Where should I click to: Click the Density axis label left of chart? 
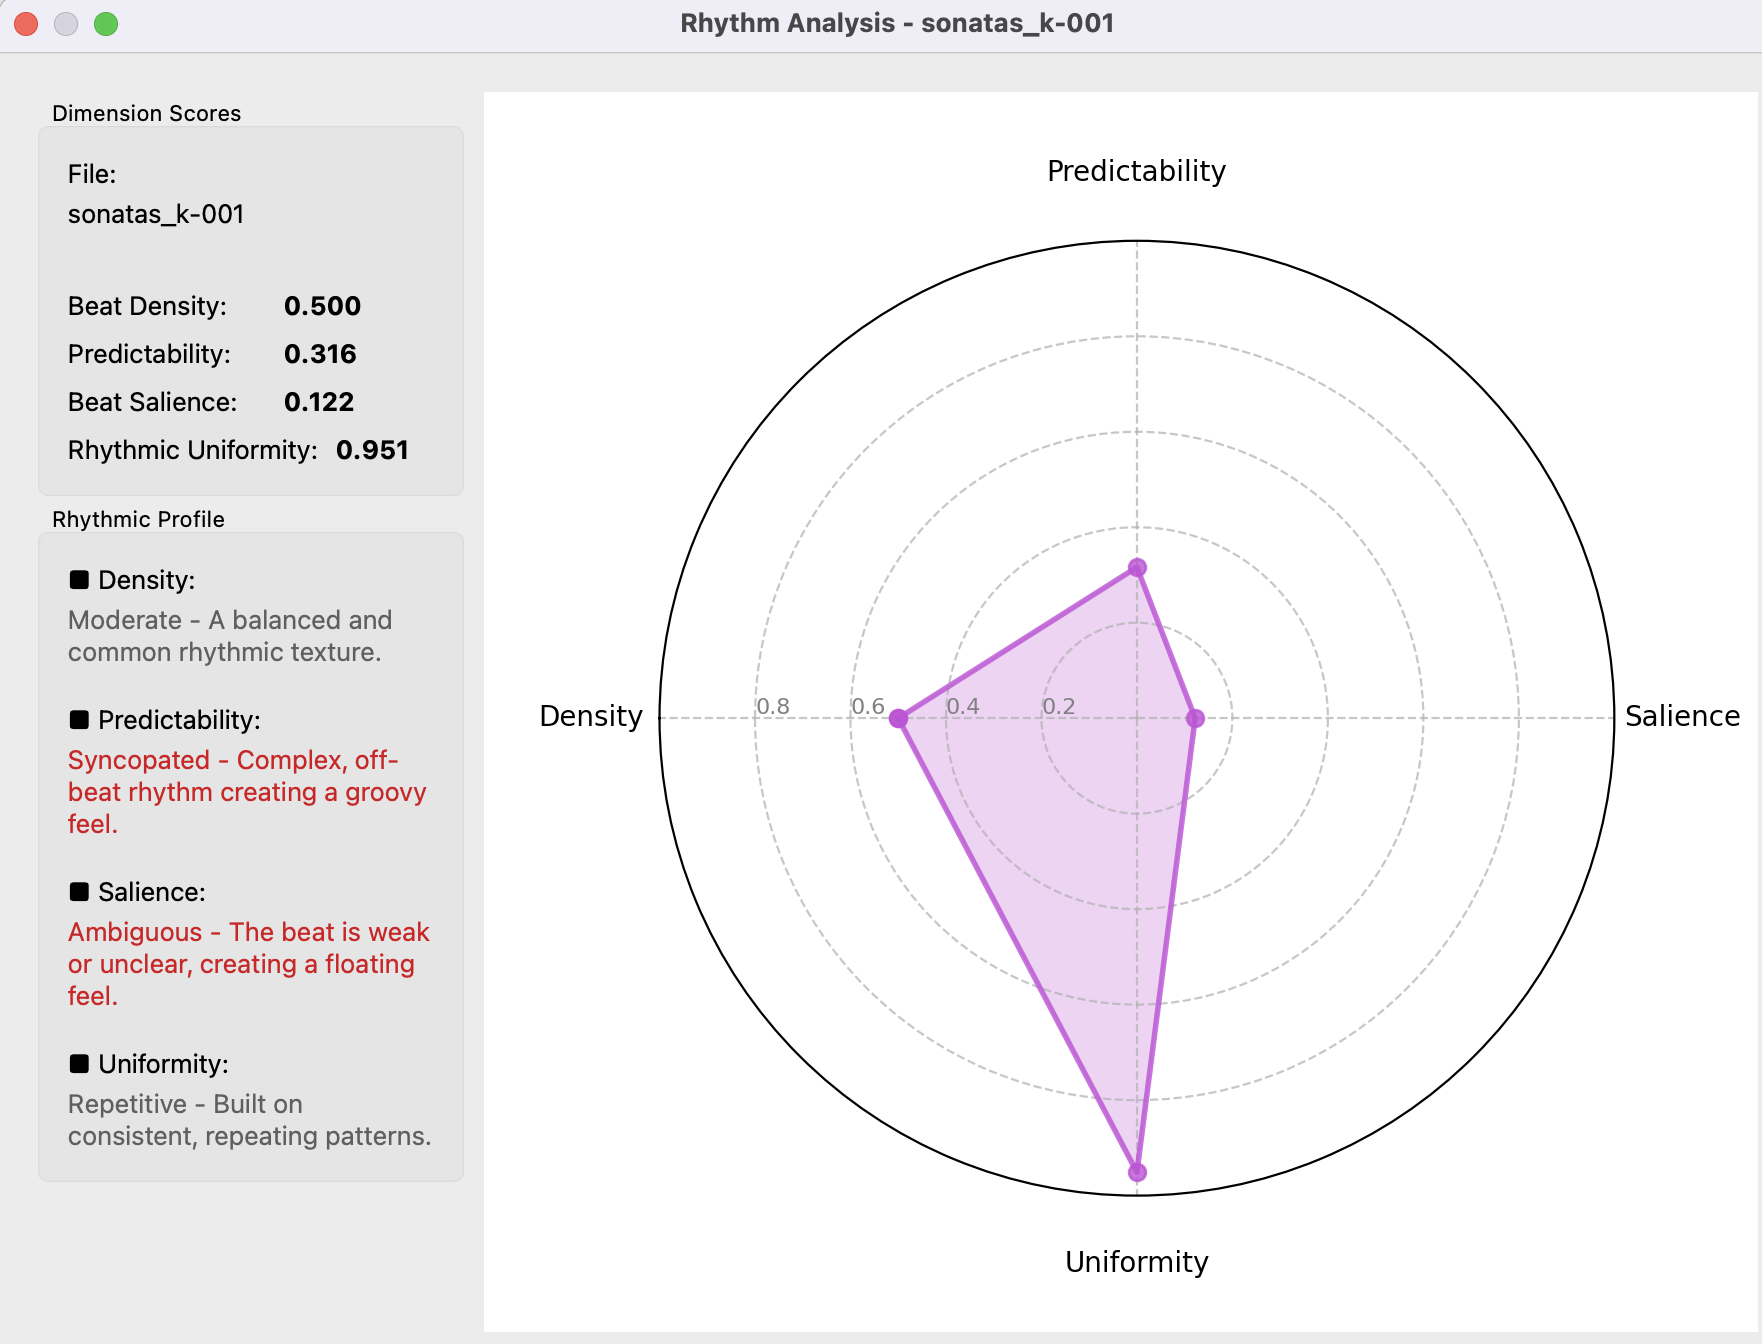(x=590, y=716)
